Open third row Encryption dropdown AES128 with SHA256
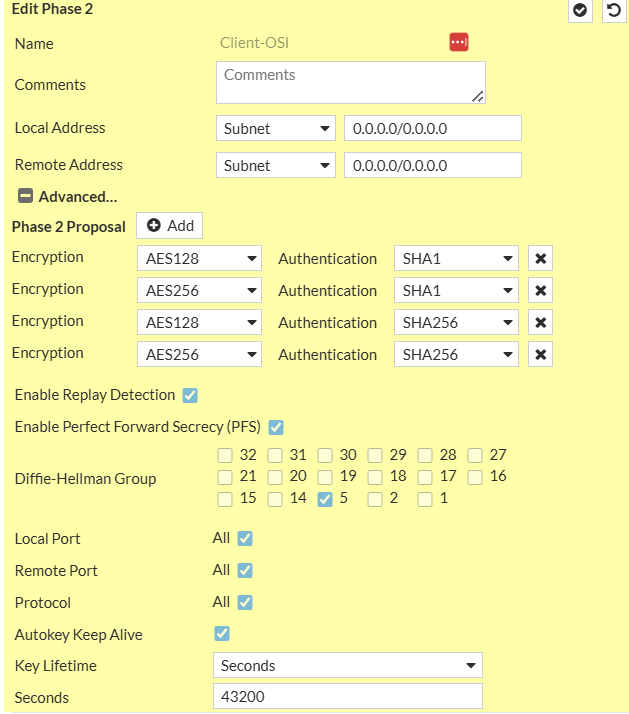 point(199,322)
